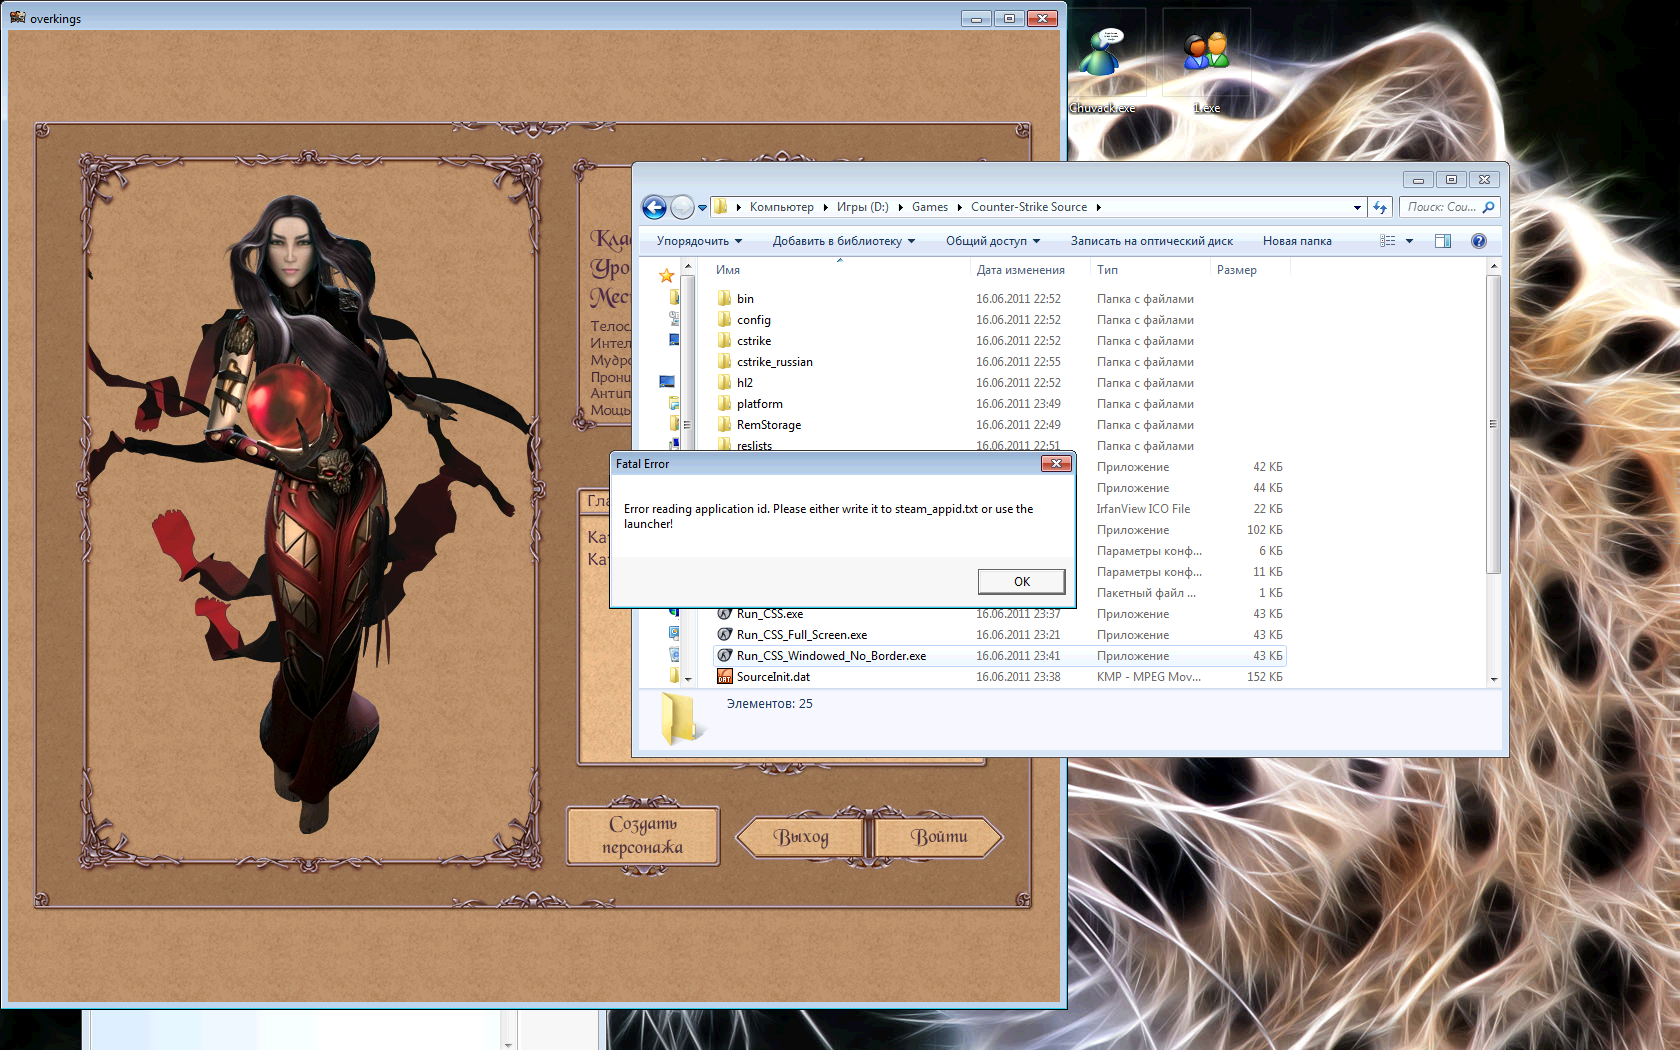This screenshot has width=1680, height=1050.
Task: Expand the arrow after Компьютер breadcrumb
Action: [826, 207]
